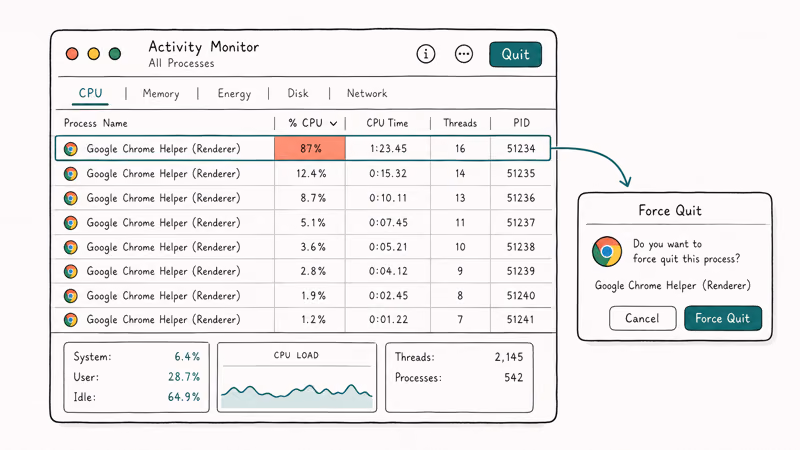Click the 1:23.45 CPU Time cell
The height and width of the screenshot is (450, 800).
pos(388,148)
